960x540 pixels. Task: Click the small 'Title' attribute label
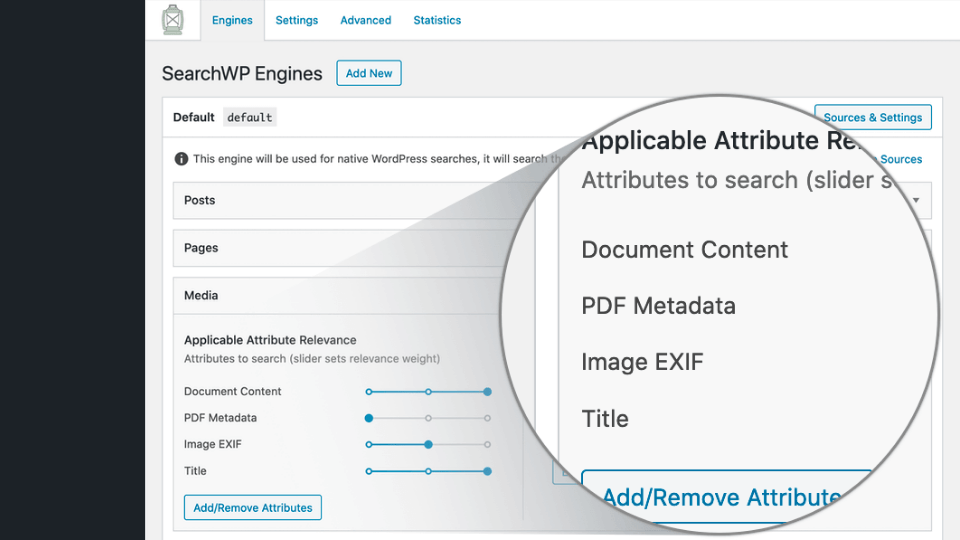pyautogui.click(x=195, y=471)
